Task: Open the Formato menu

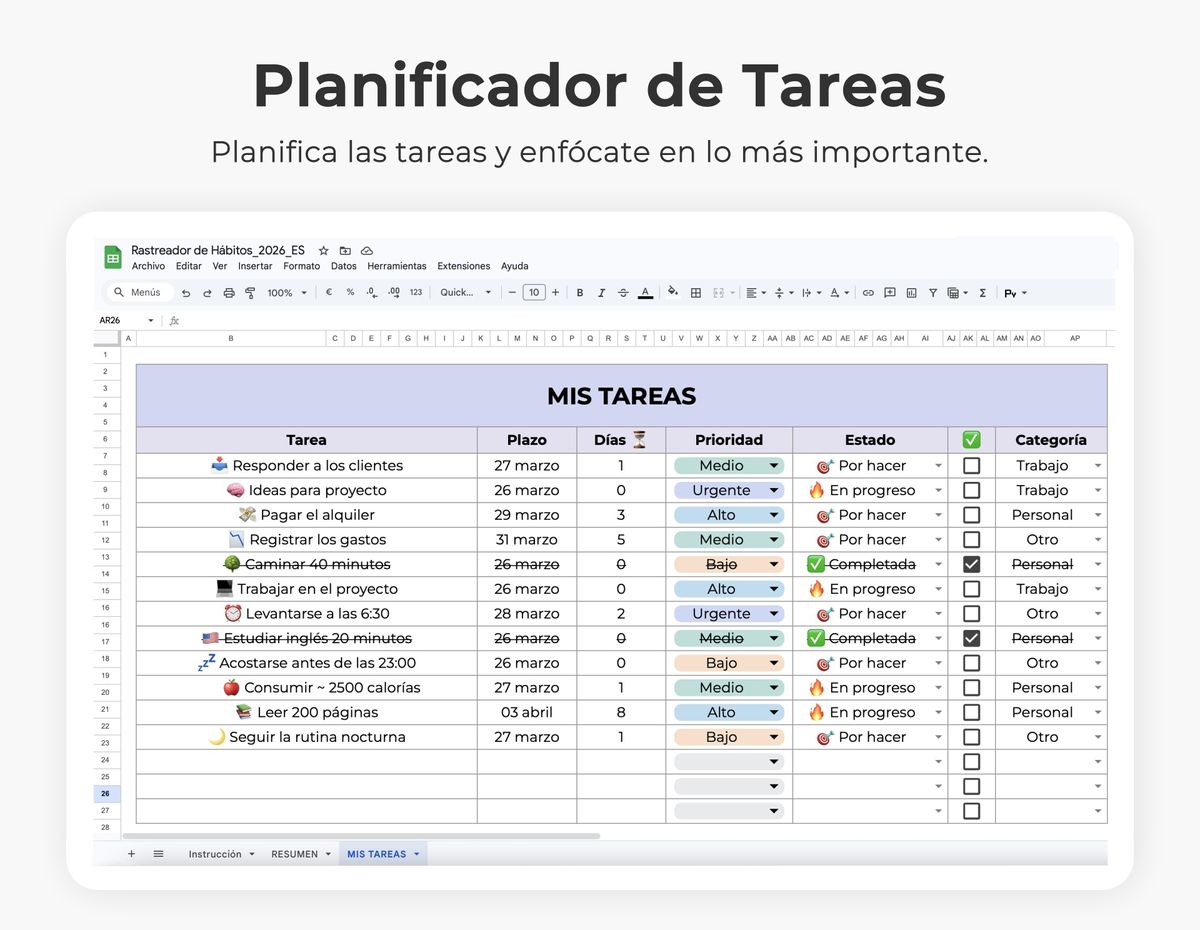Action: (301, 266)
